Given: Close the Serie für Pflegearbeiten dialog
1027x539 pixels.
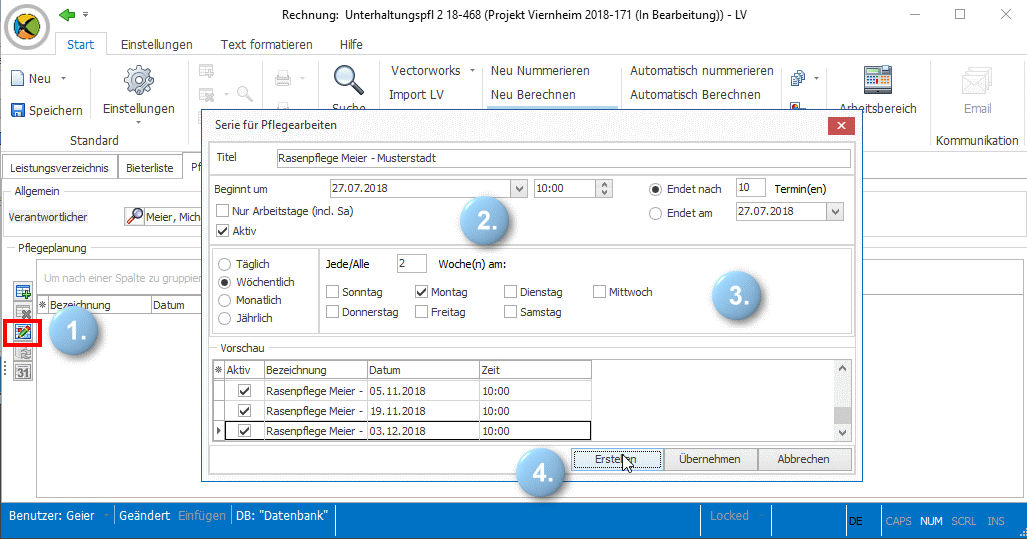Looking at the screenshot, I should (x=841, y=125).
